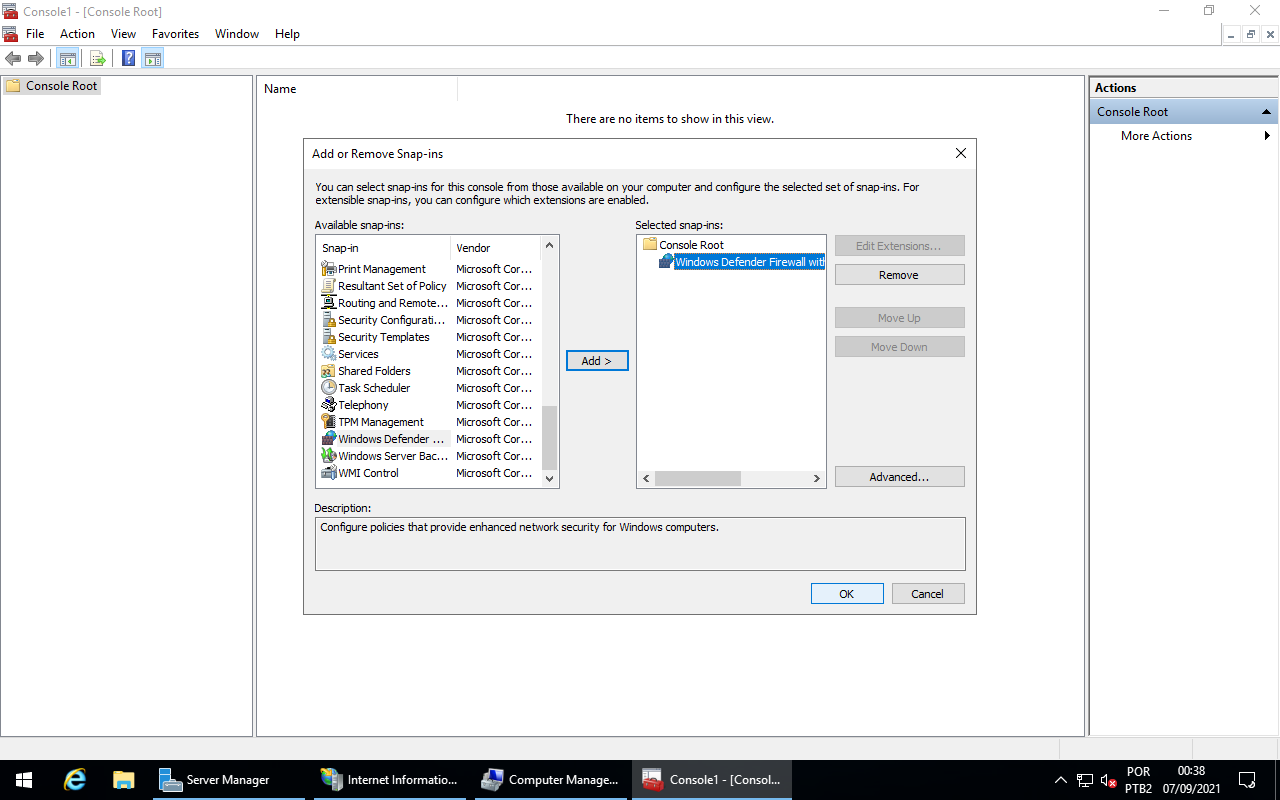Viewport: 1280px width, 800px height.
Task: Click the Help toolbar icon
Action: (129, 59)
